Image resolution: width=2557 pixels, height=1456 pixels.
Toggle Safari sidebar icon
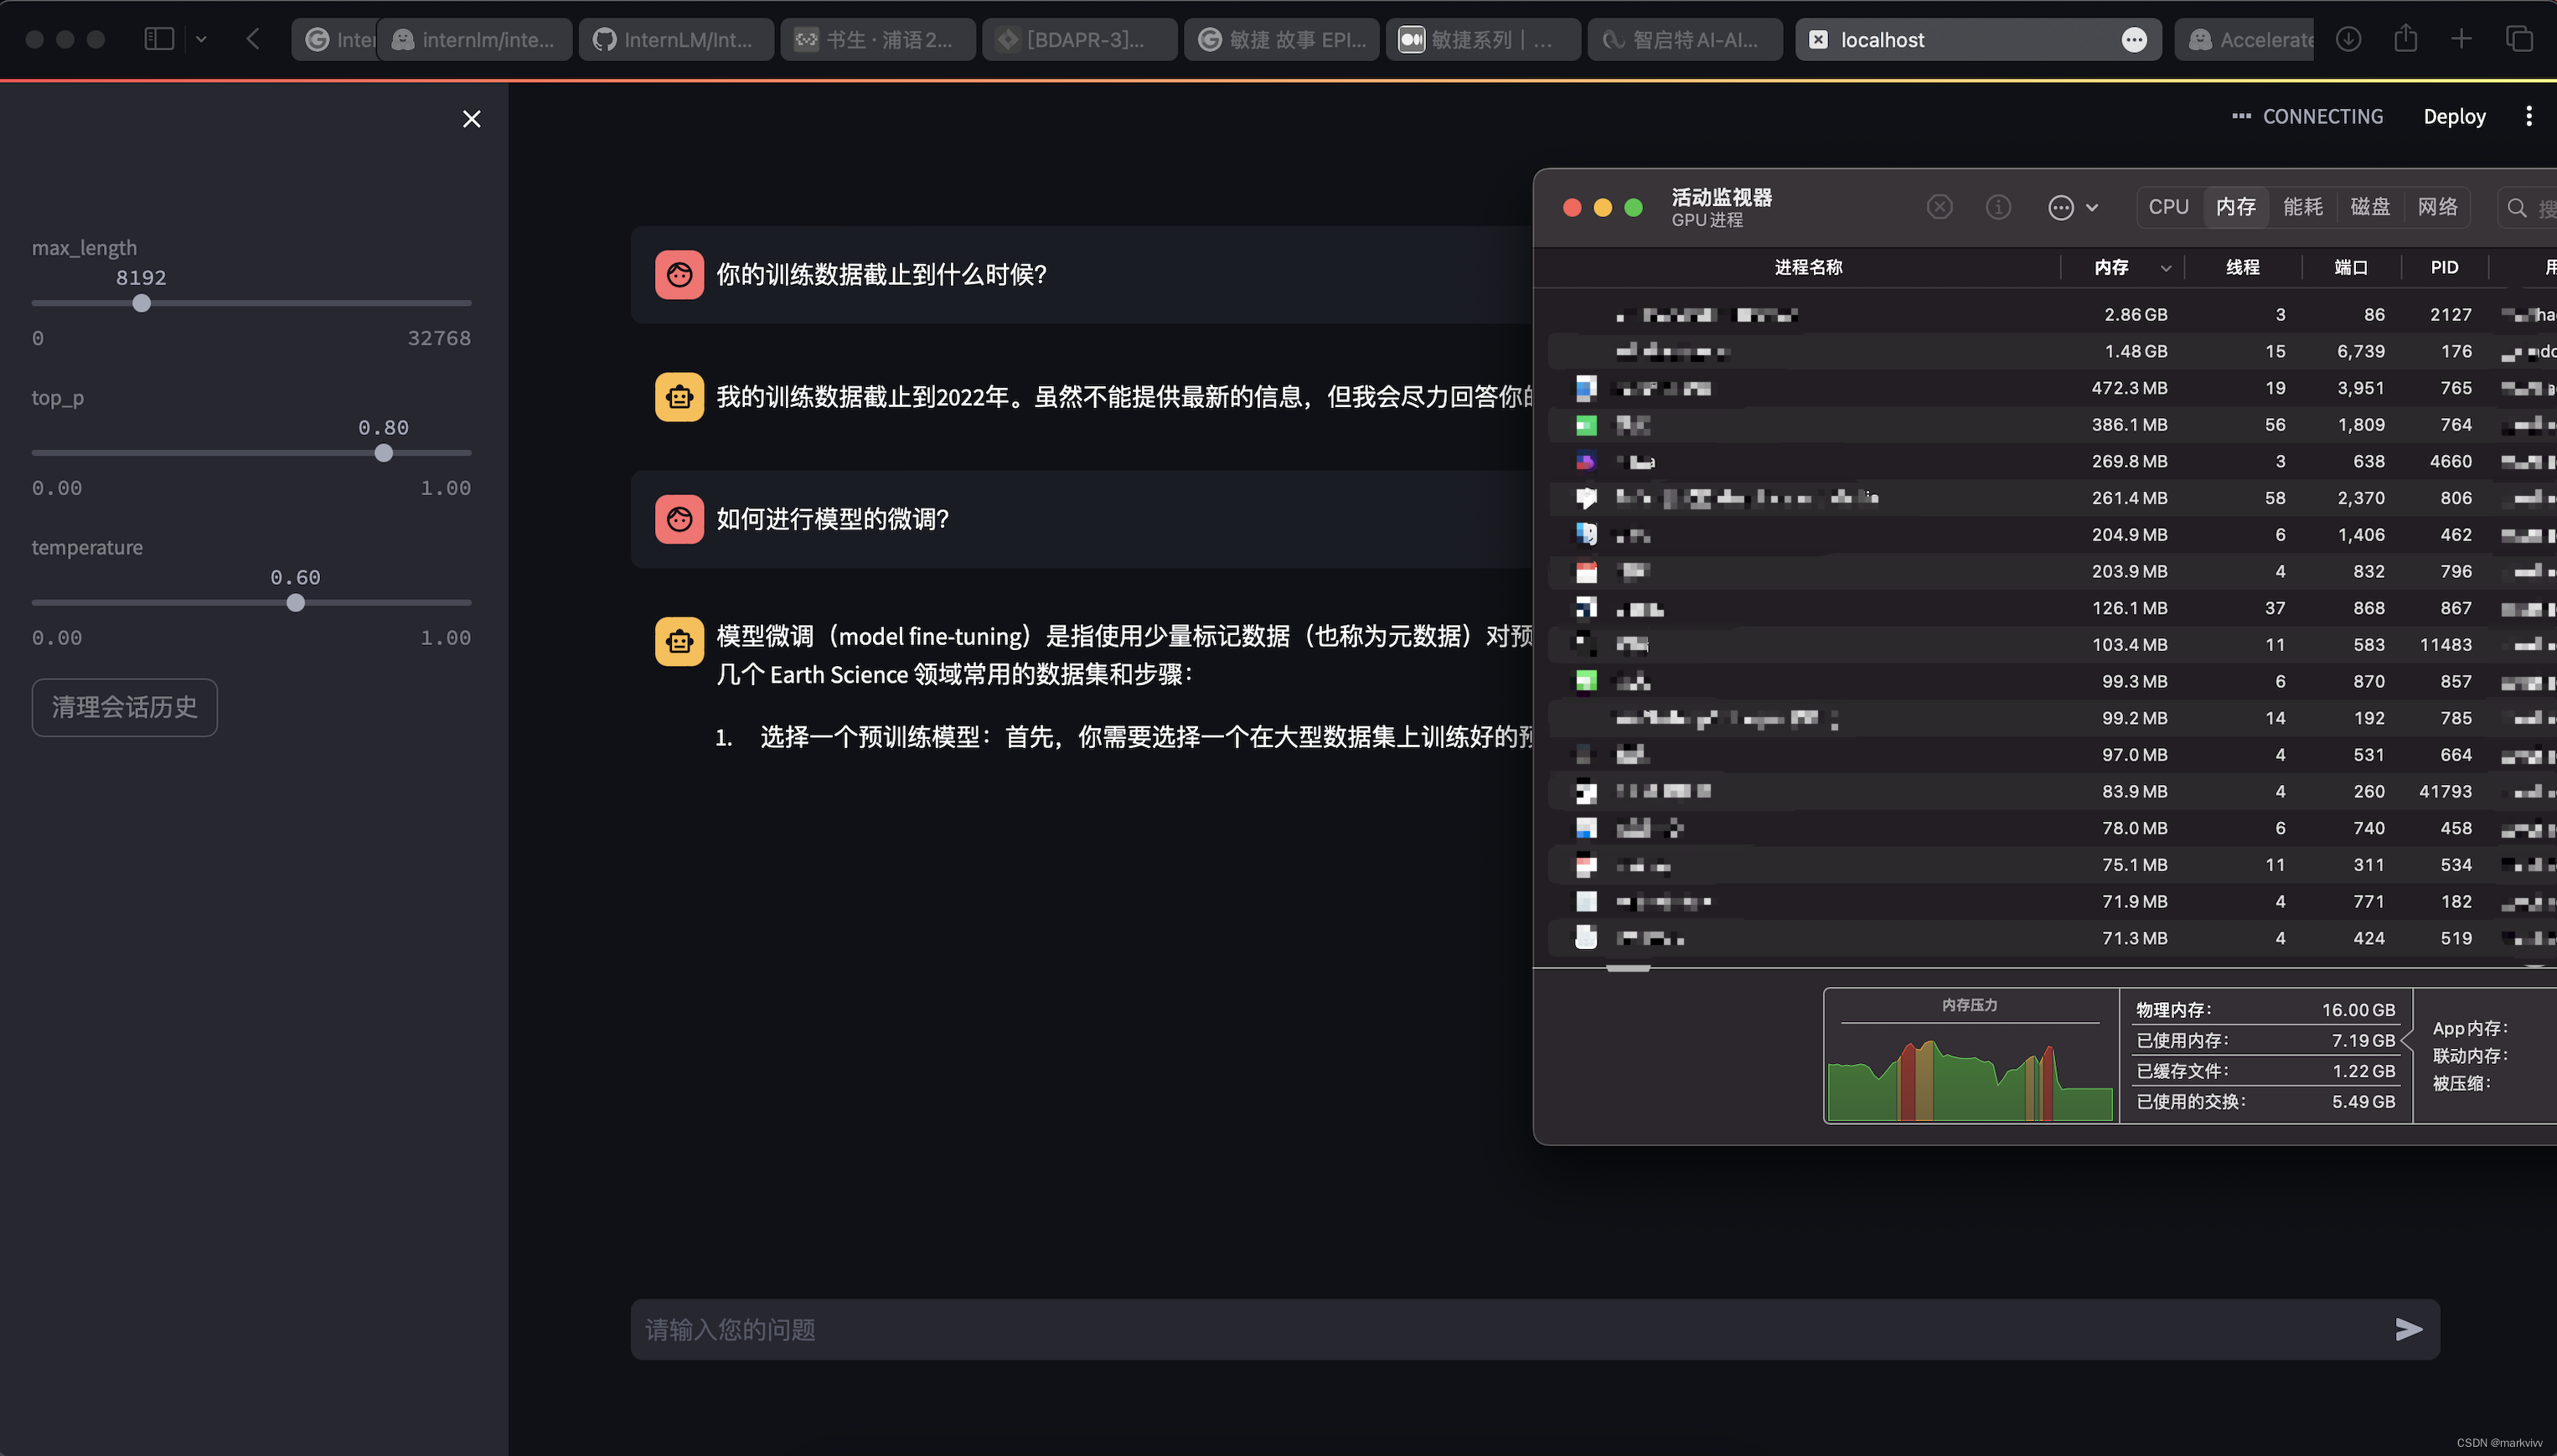tap(159, 39)
